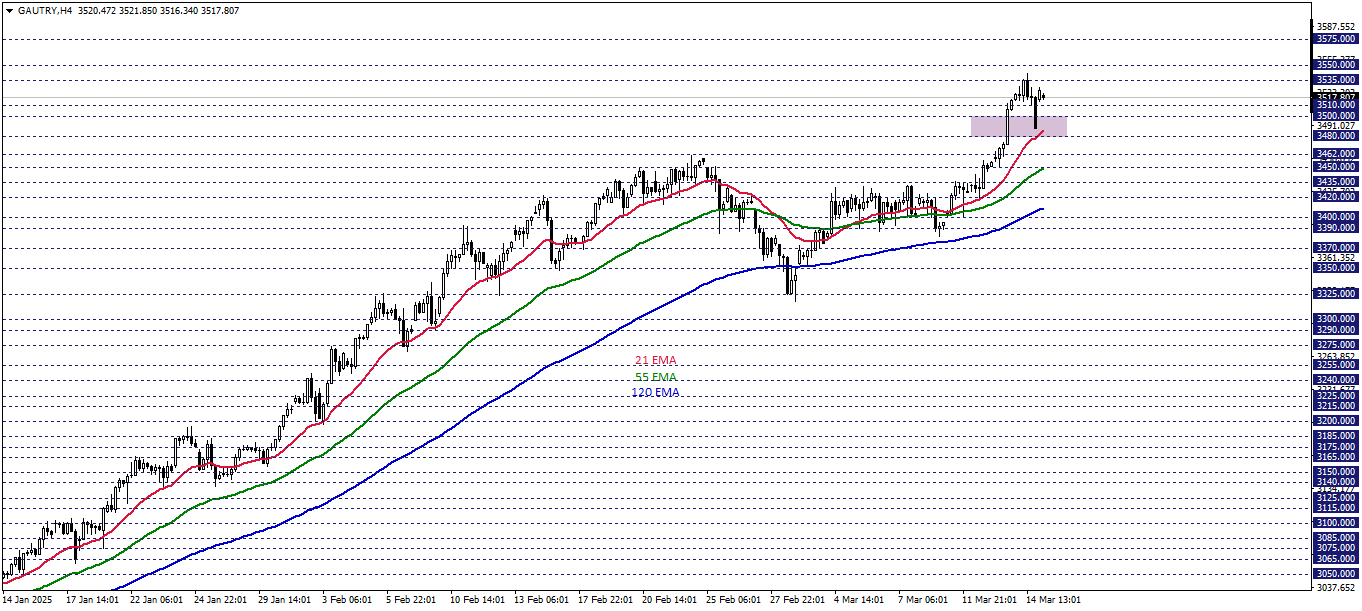Screen dimensions: 1362x611
Task: Click the 3240.000 price level label
Action: point(1336,380)
